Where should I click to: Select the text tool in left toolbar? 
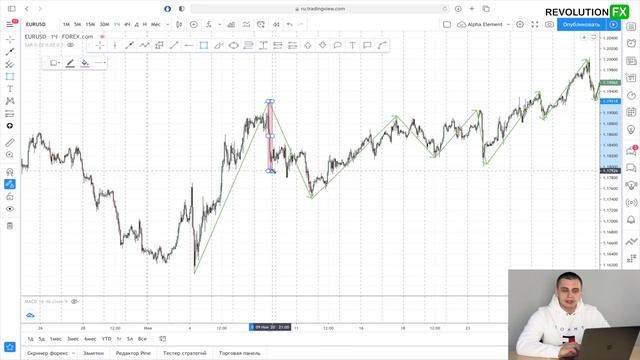pos(10,89)
